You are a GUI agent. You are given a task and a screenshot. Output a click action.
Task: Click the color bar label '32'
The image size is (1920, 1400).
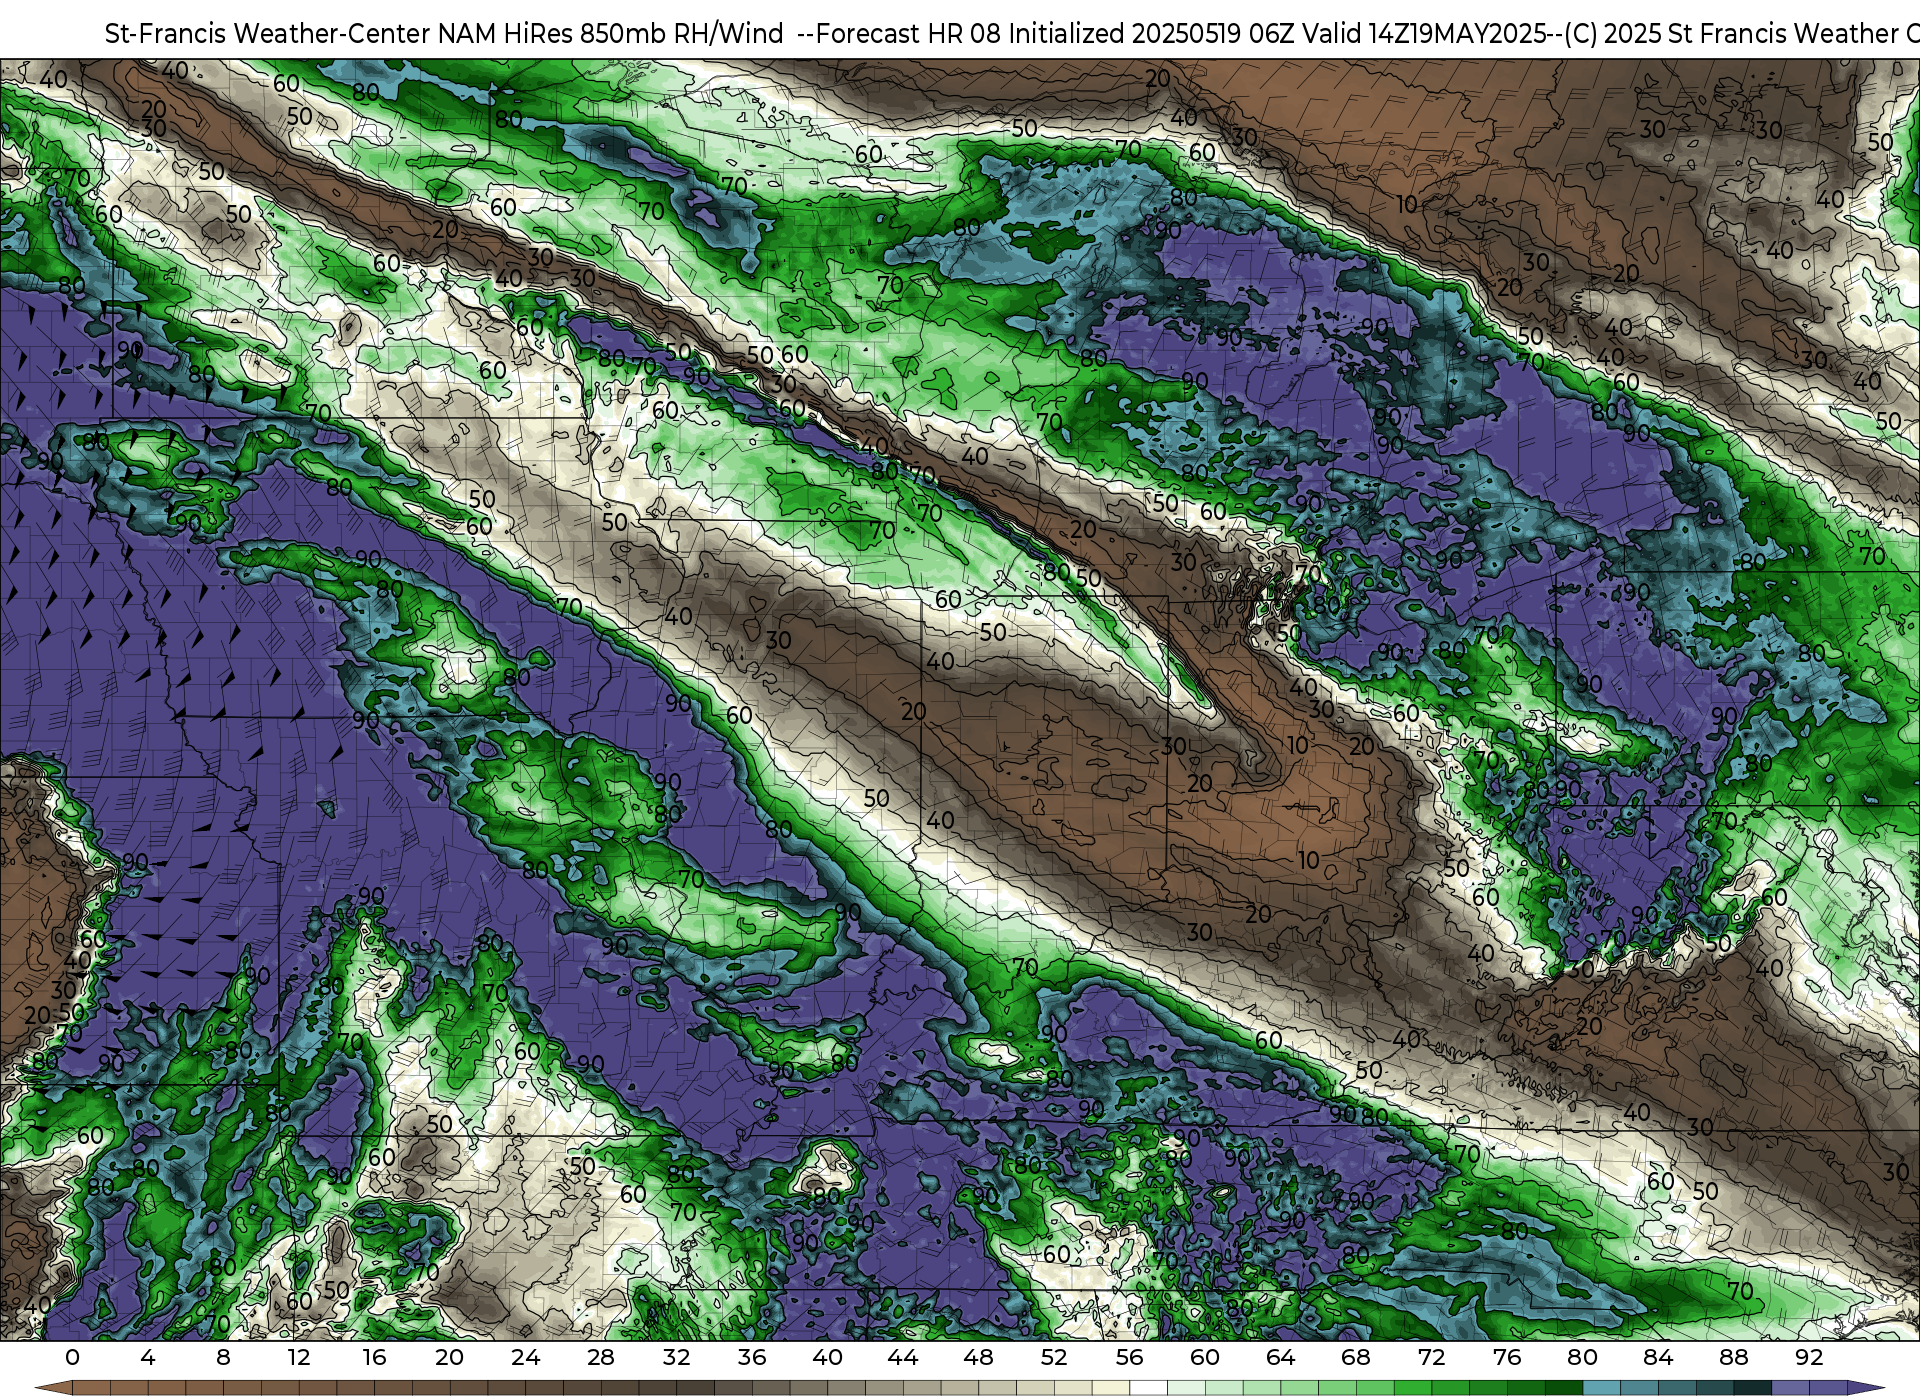676,1357
